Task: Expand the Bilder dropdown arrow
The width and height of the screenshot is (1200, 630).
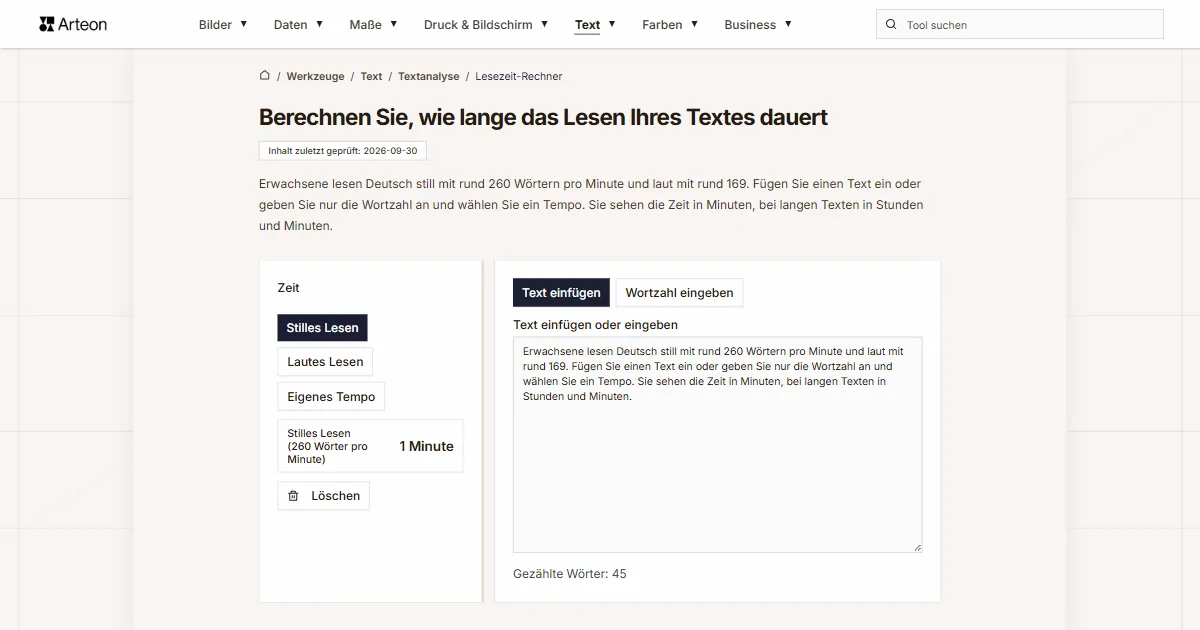Action: [243, 24]
